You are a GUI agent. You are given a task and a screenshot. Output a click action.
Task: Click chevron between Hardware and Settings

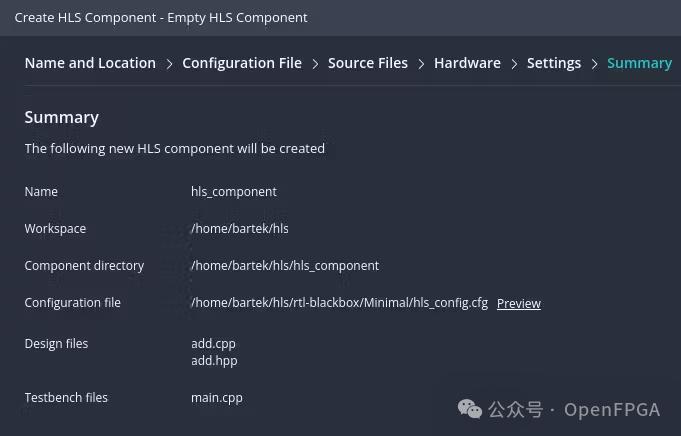pos(514,64)
